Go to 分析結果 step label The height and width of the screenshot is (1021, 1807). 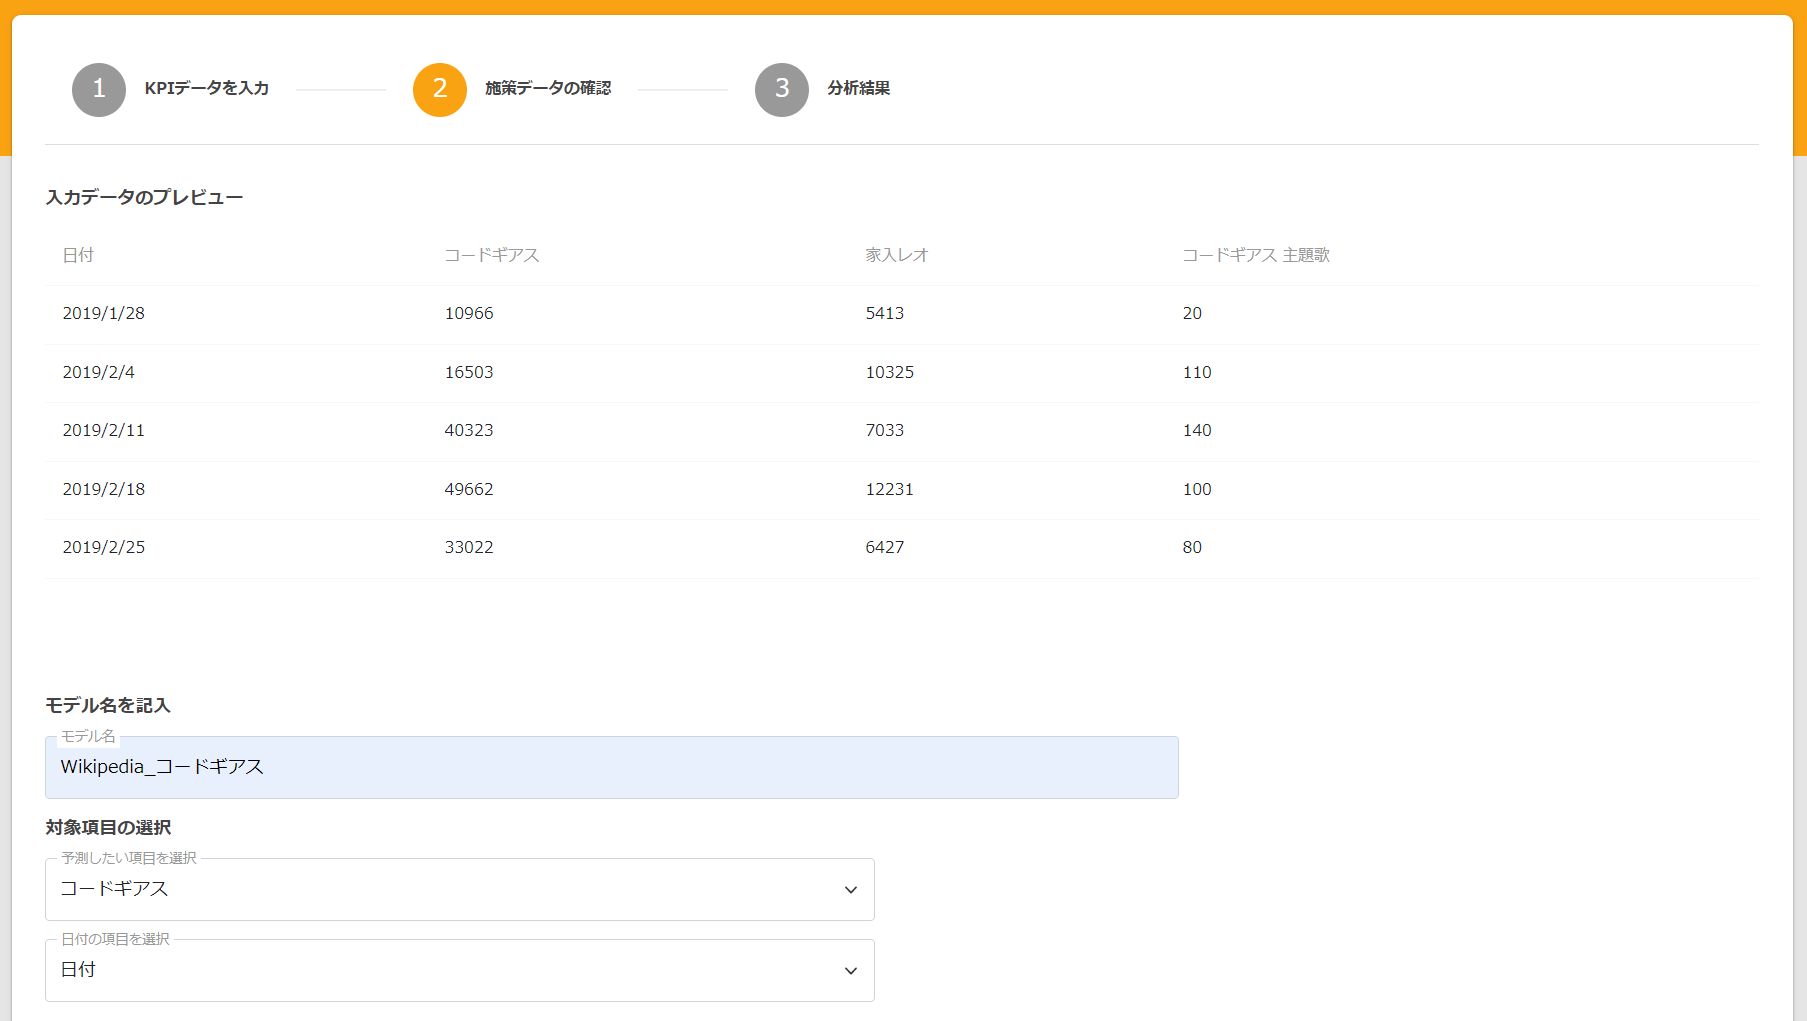coord(858,88)
